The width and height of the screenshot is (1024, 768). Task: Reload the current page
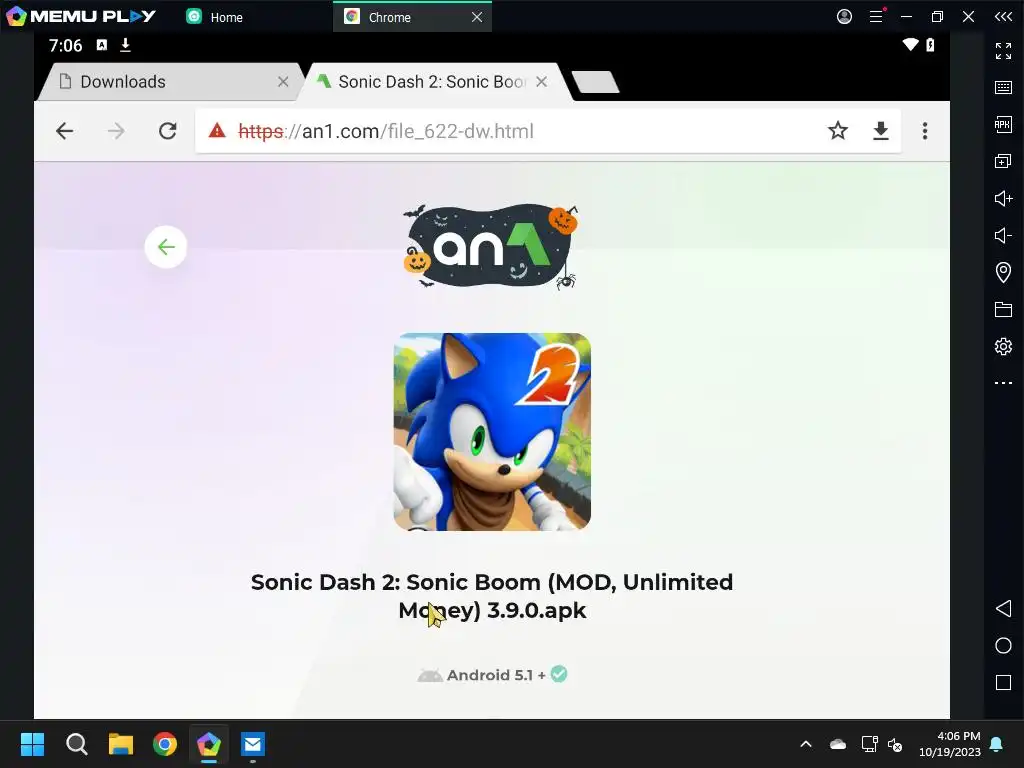tap(168, 131)
